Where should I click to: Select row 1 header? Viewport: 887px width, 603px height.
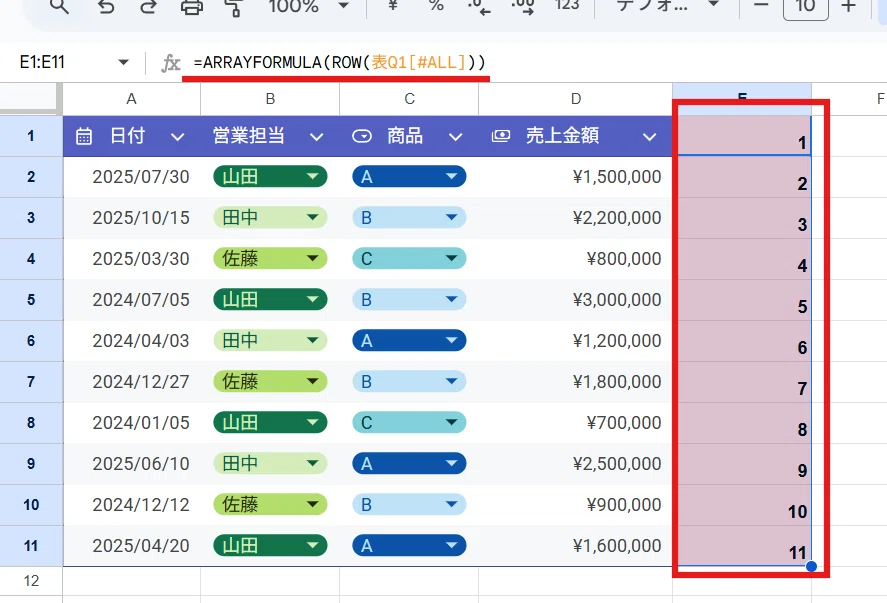point(31,136)
